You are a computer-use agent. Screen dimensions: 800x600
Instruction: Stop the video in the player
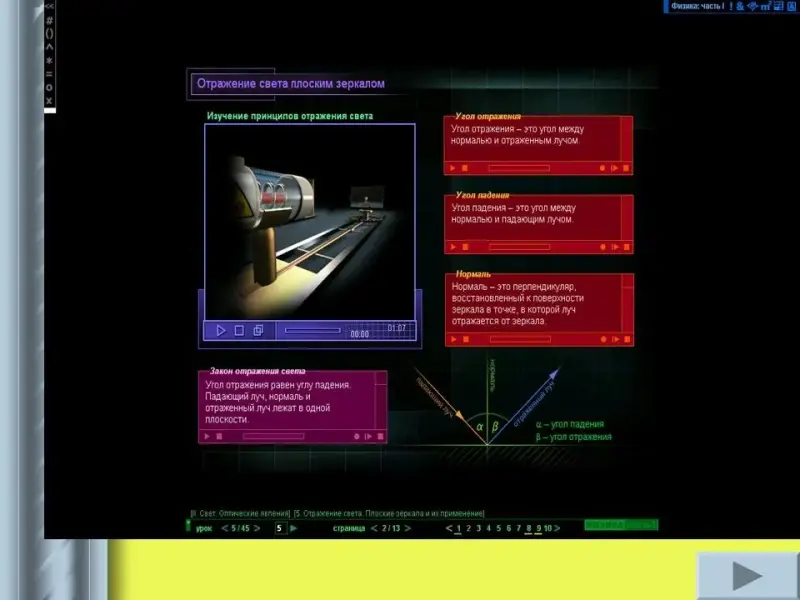pyautogui.click(x=239, y=330)
